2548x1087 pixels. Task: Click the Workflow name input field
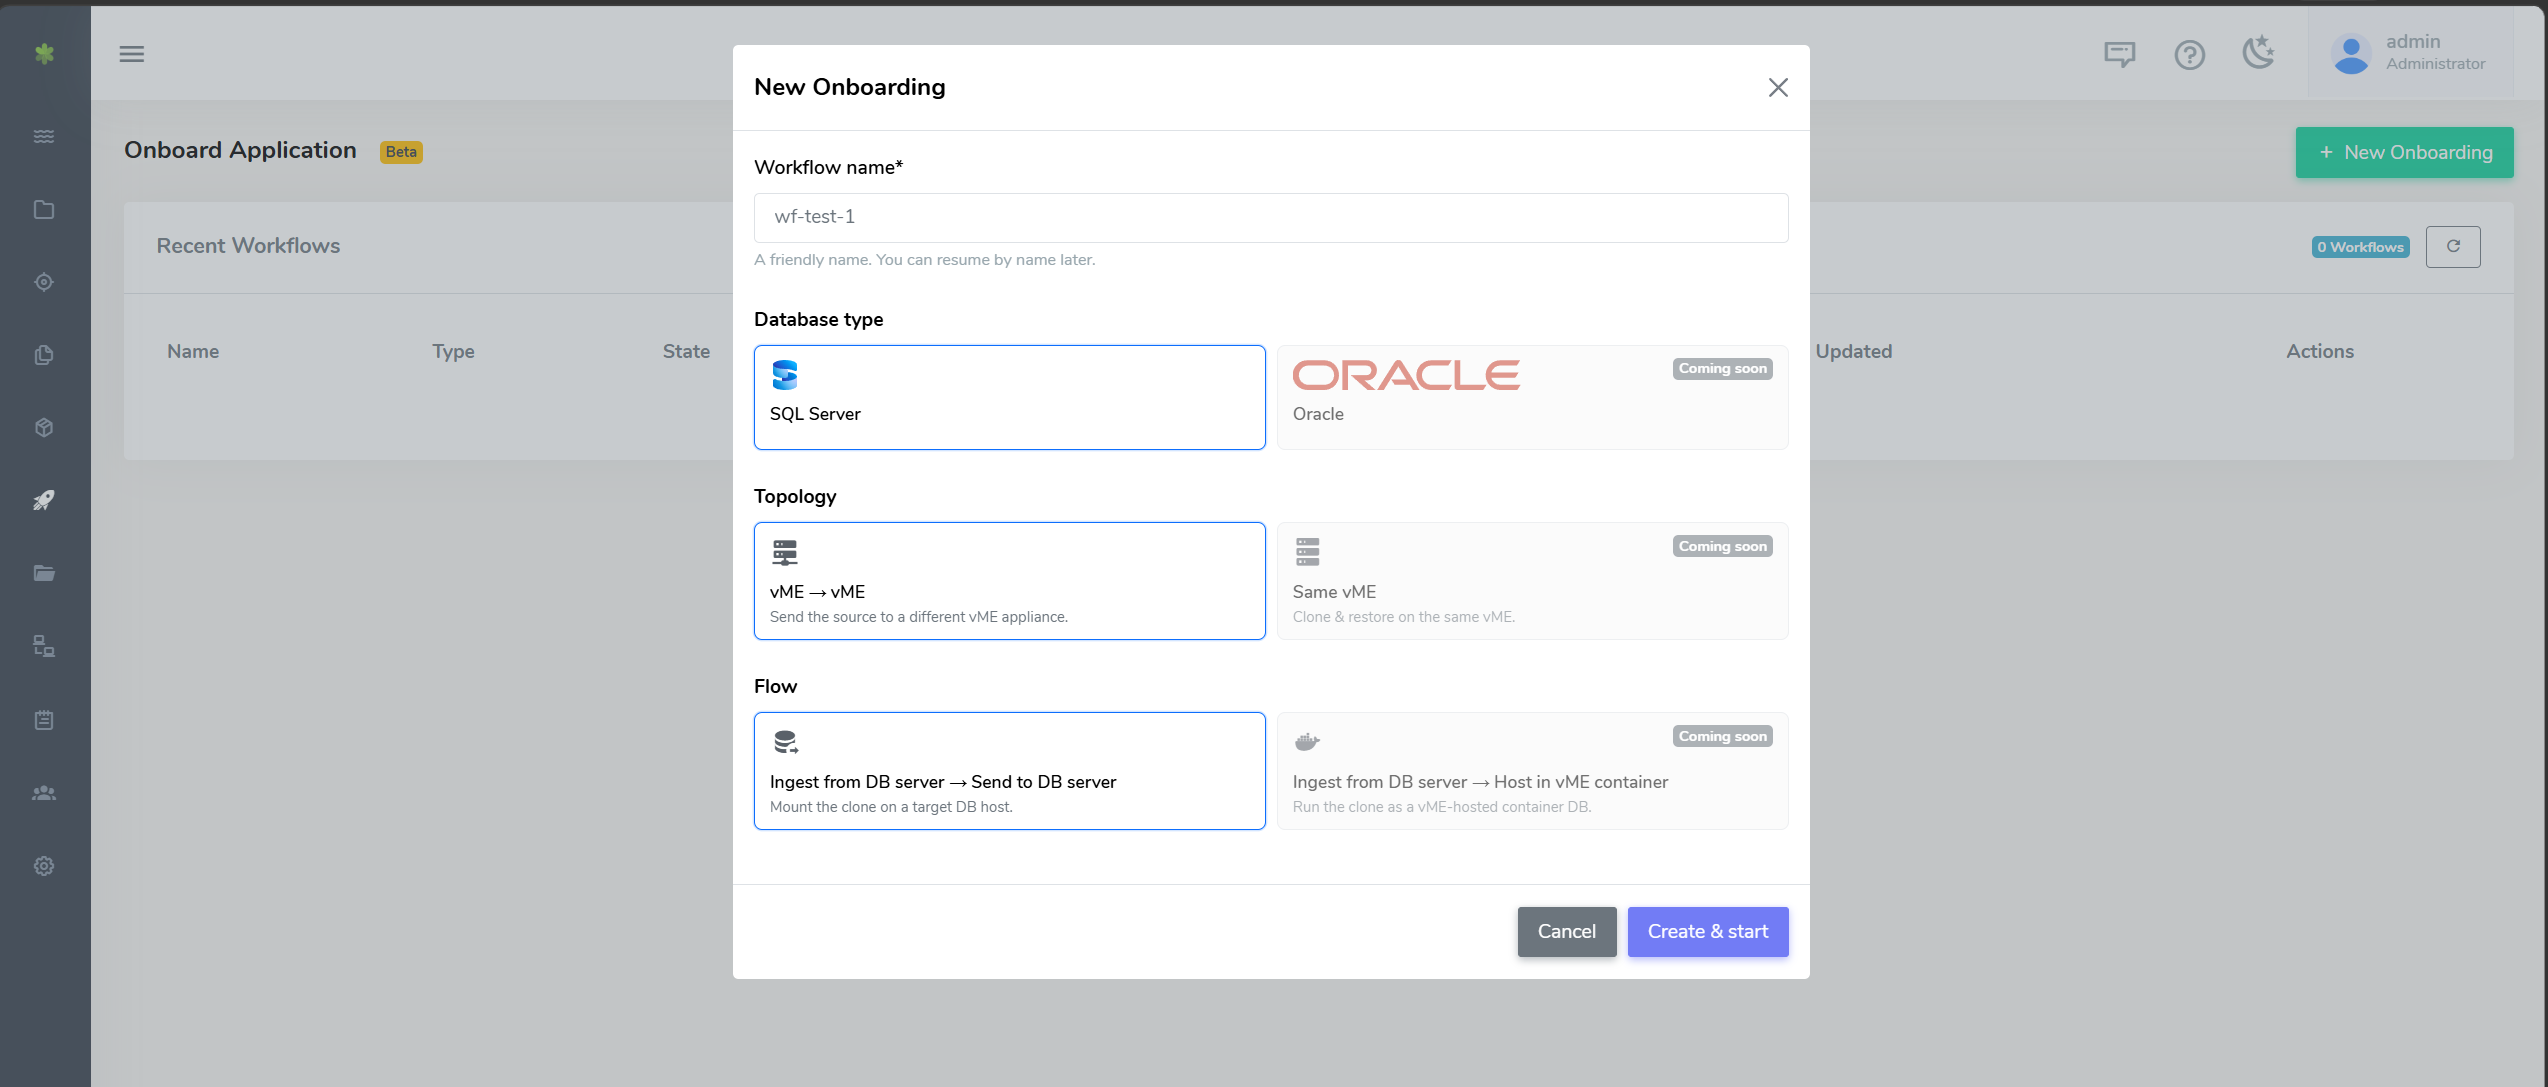coord(1271,217)
